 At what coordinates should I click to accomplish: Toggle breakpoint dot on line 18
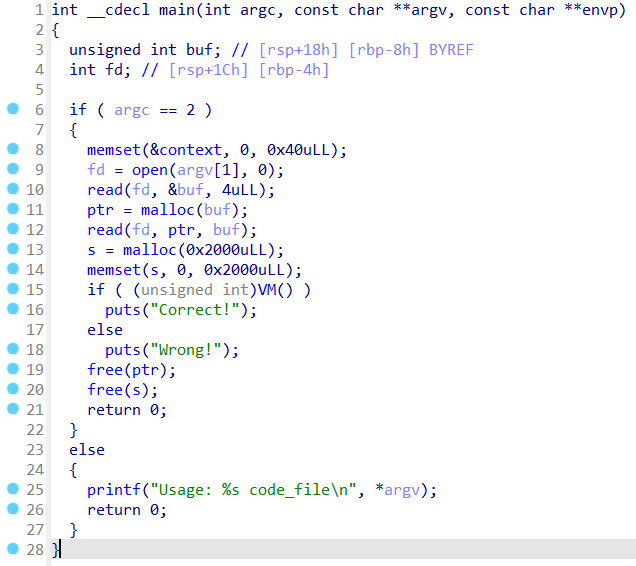pyautogui.click(x=13, y=349)
